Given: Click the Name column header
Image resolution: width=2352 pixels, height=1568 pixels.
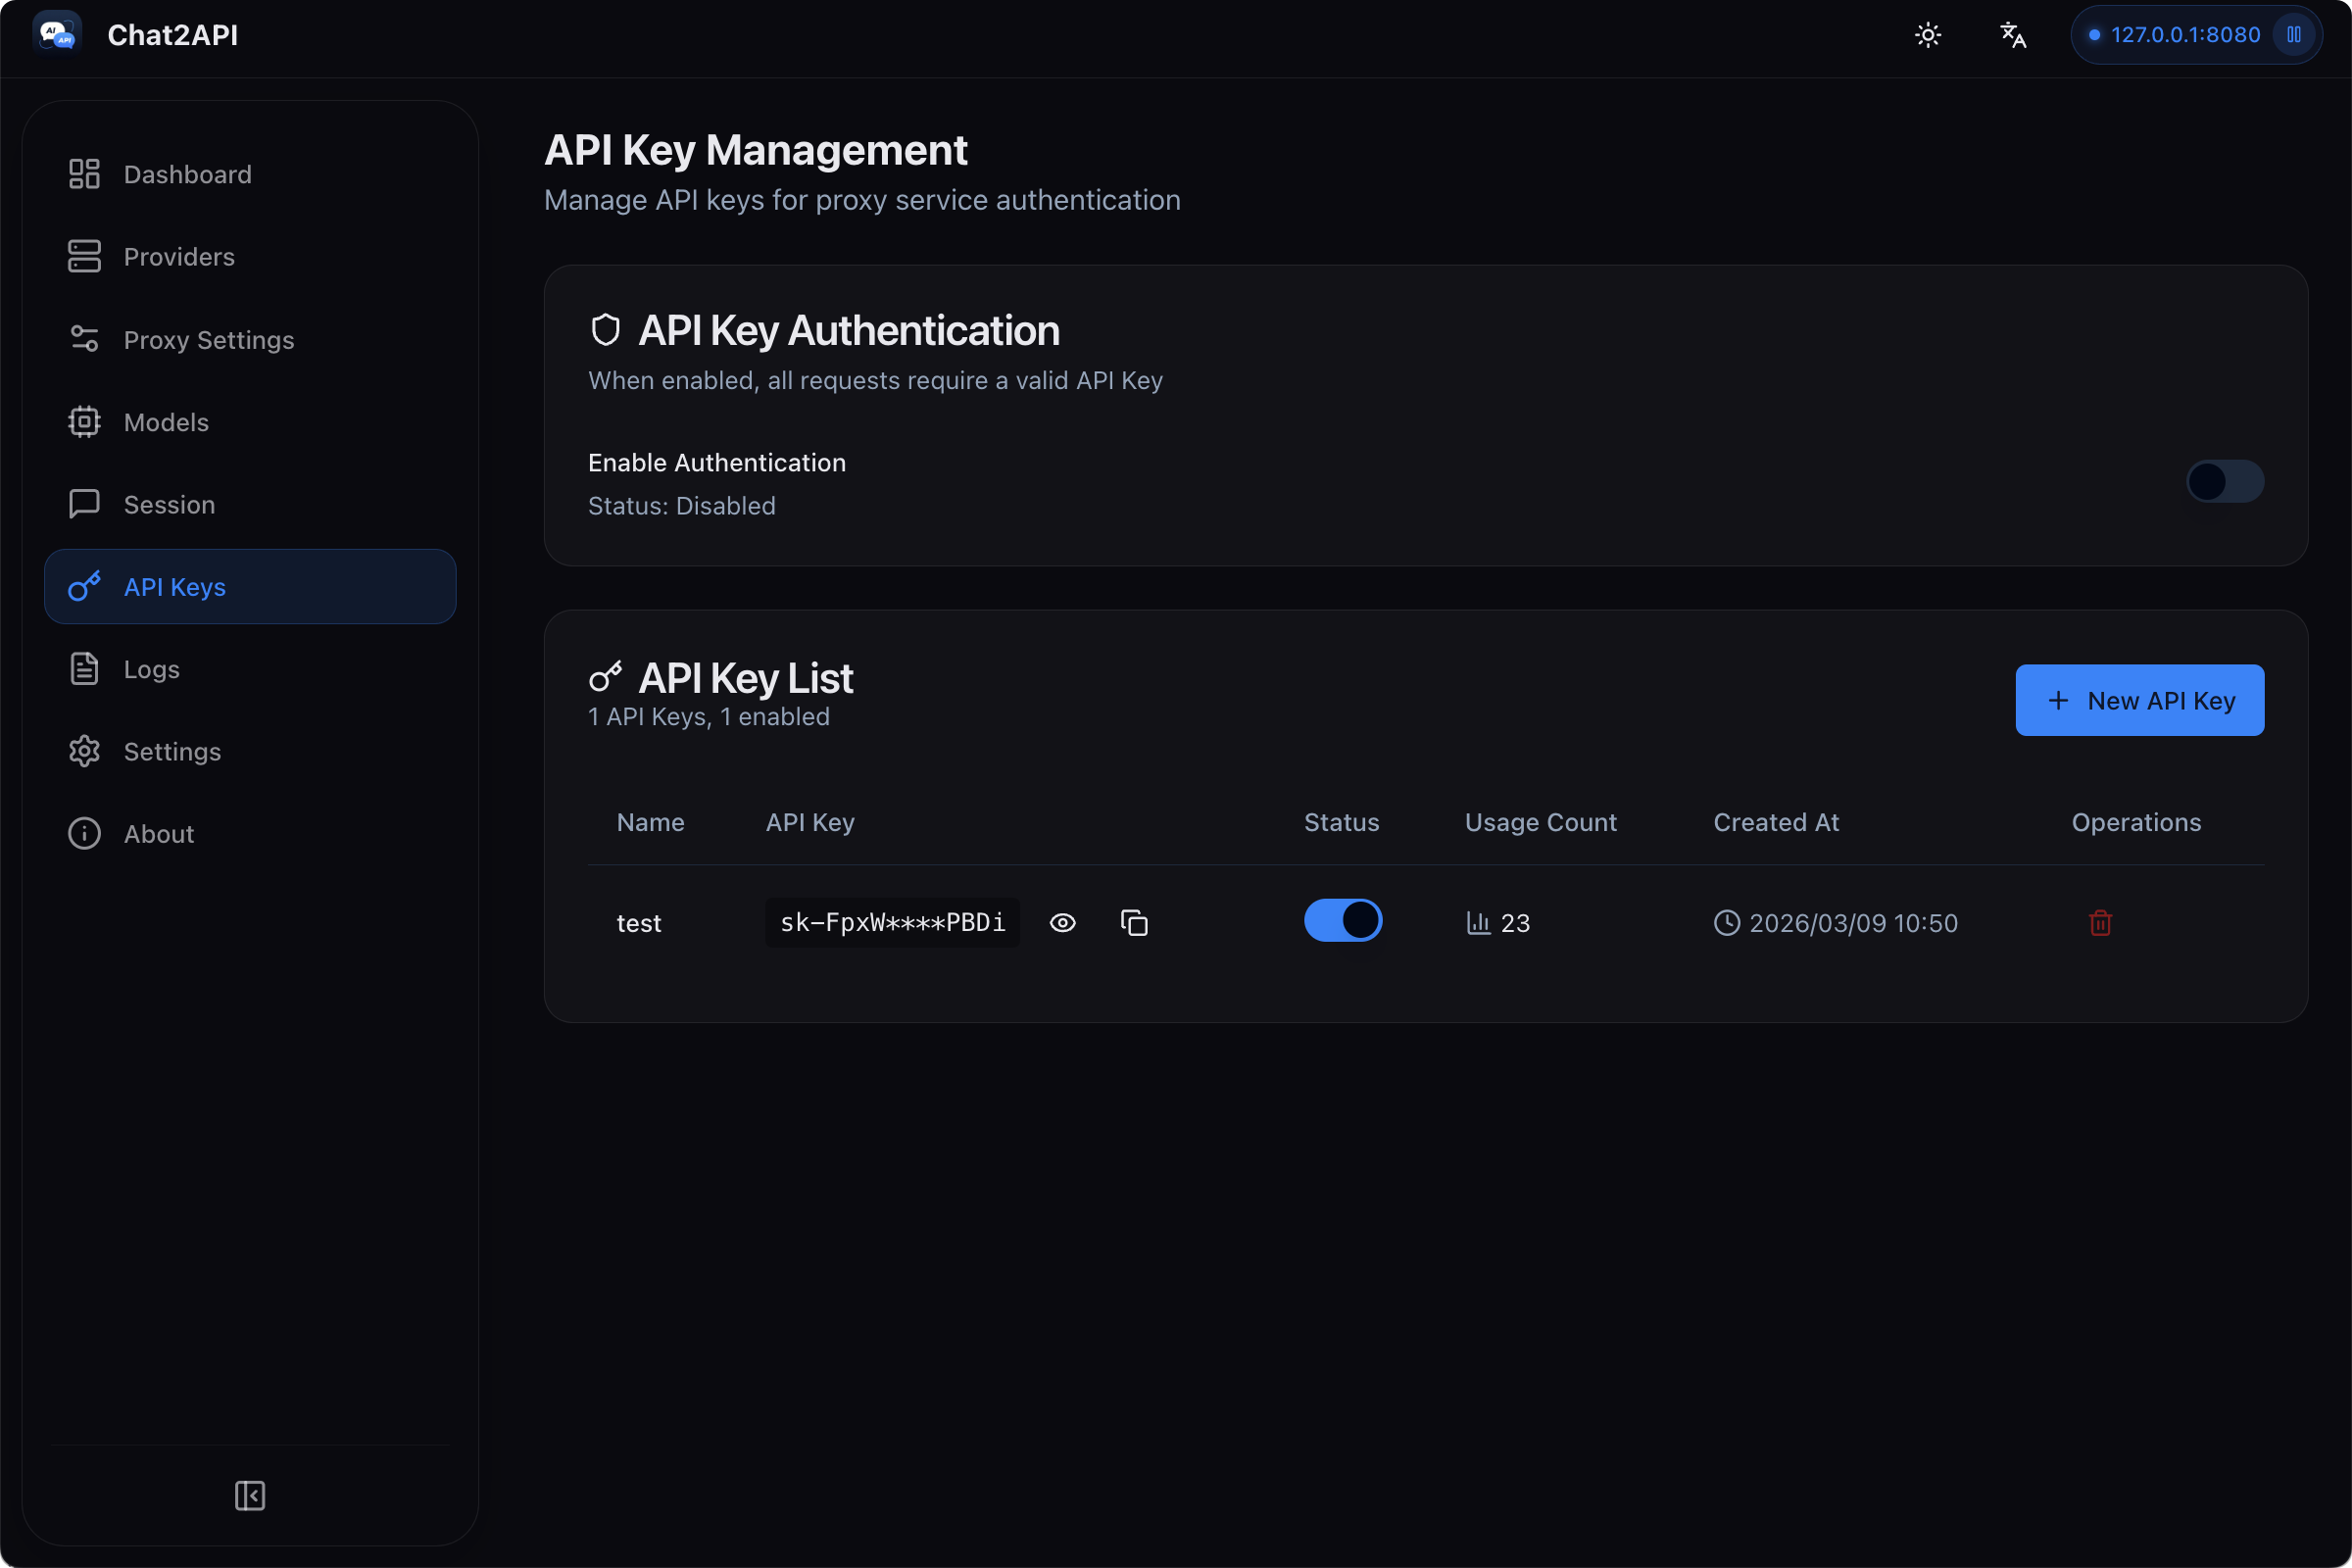Looking at the screenshot, I should [650, 822].
